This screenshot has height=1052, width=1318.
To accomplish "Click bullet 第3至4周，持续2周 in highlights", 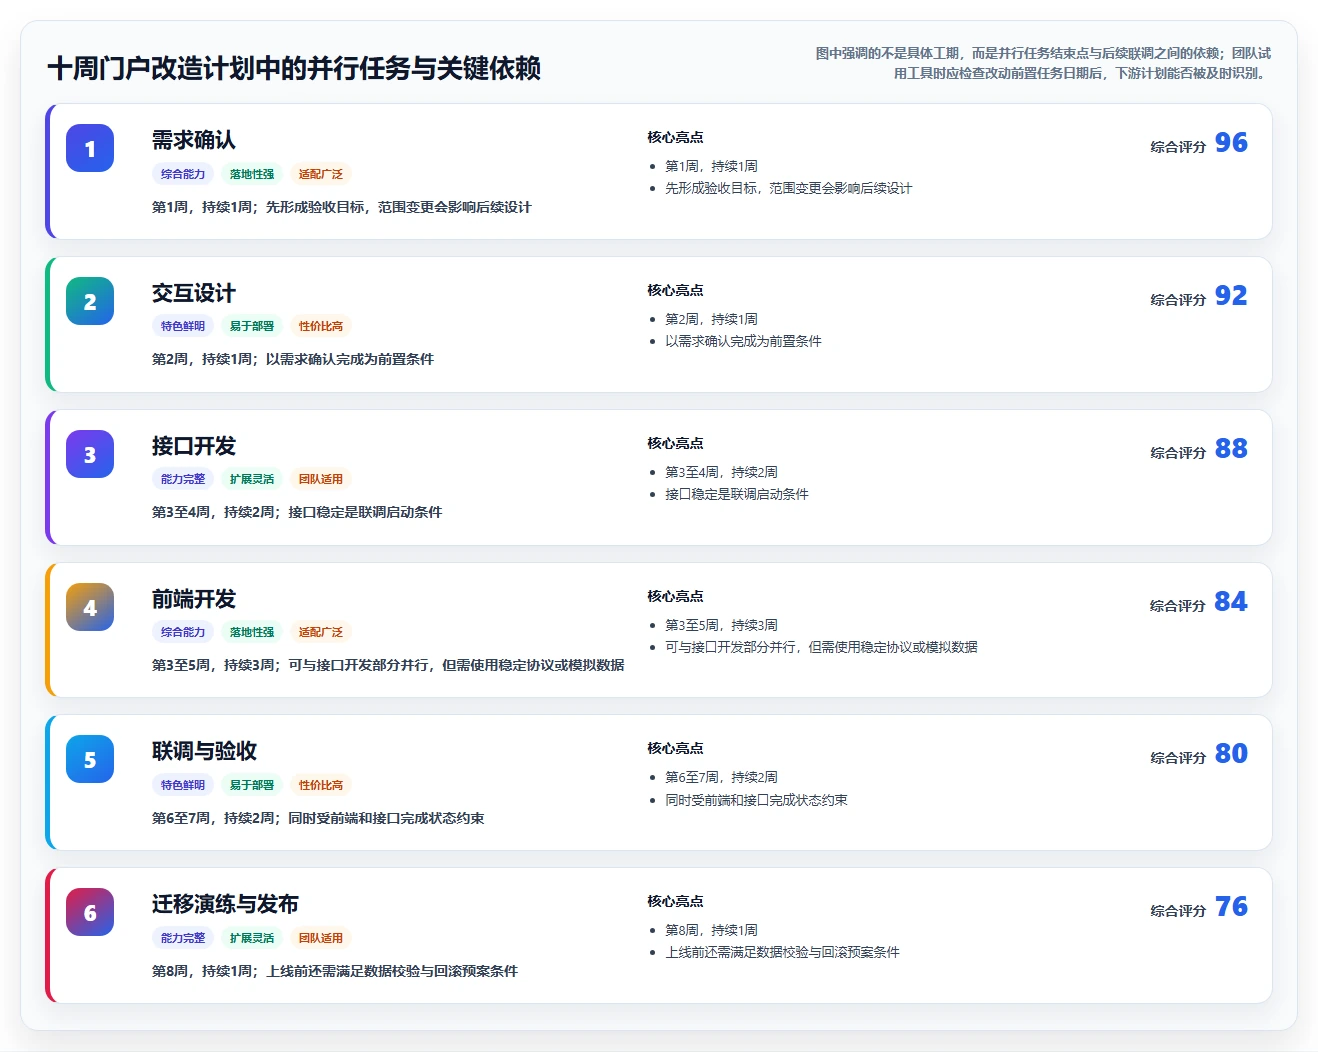I will [721, 472].
